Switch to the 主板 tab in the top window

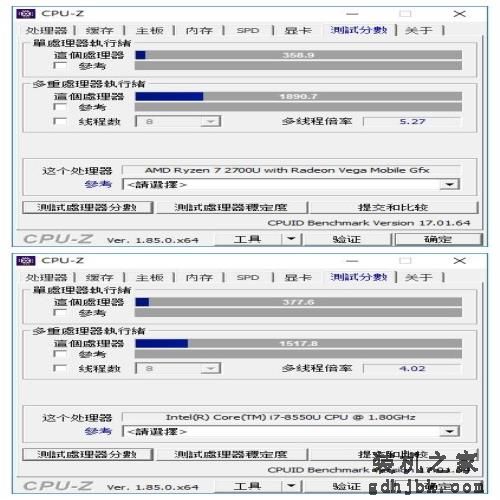pos(150,30)
